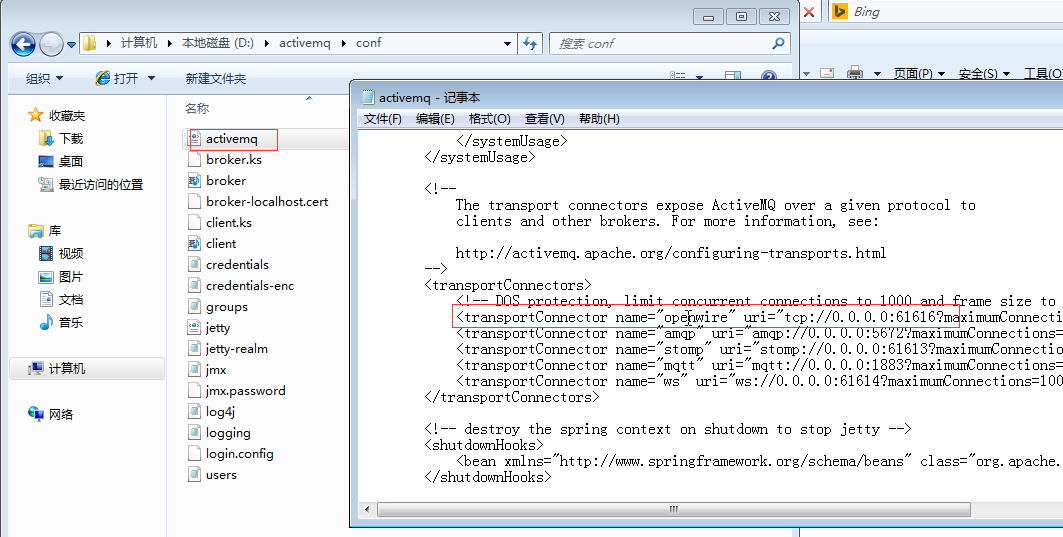Place cursor in configuring-transports.html URL text
This screenshot has height=537, width=1063.
pos(670,254)
